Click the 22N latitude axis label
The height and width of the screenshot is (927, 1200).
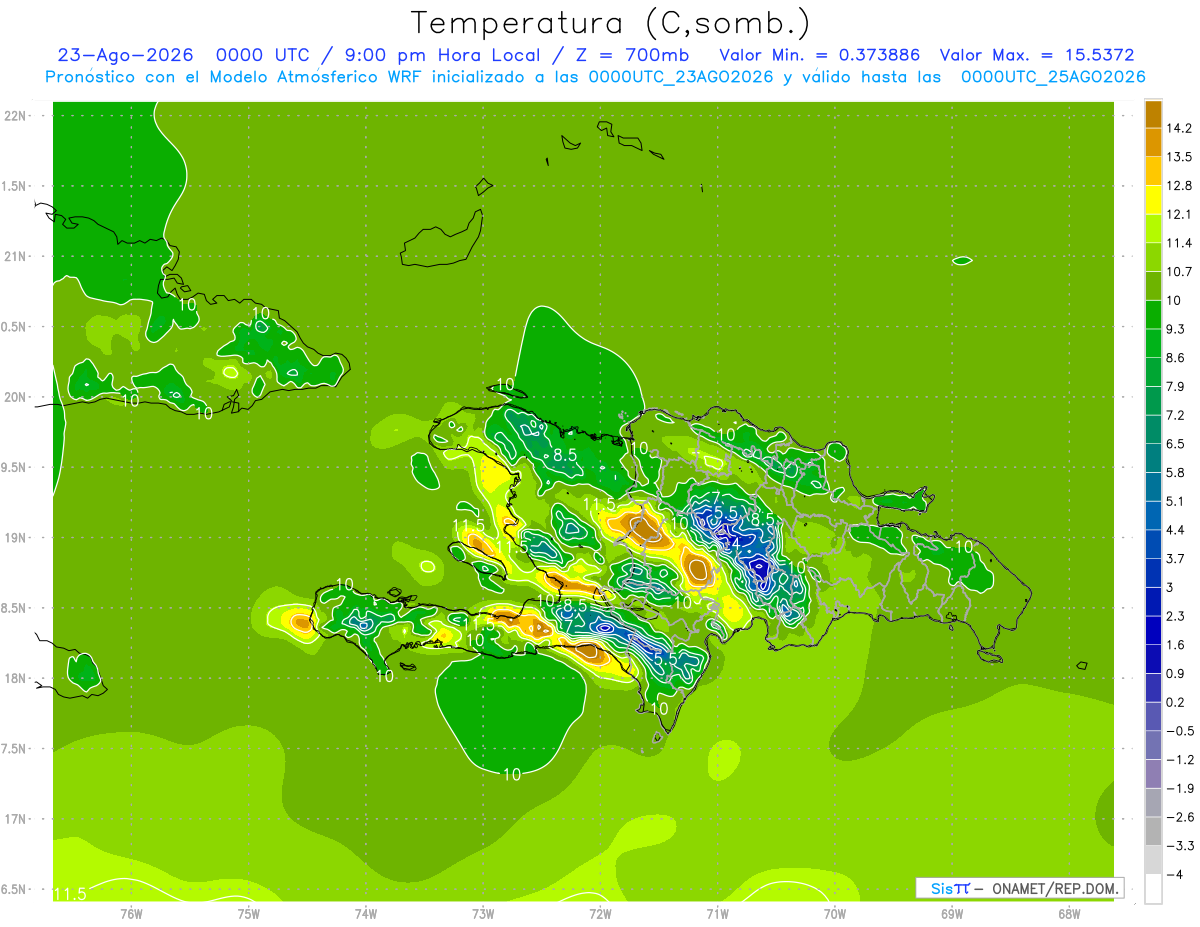tap(14, 116)
